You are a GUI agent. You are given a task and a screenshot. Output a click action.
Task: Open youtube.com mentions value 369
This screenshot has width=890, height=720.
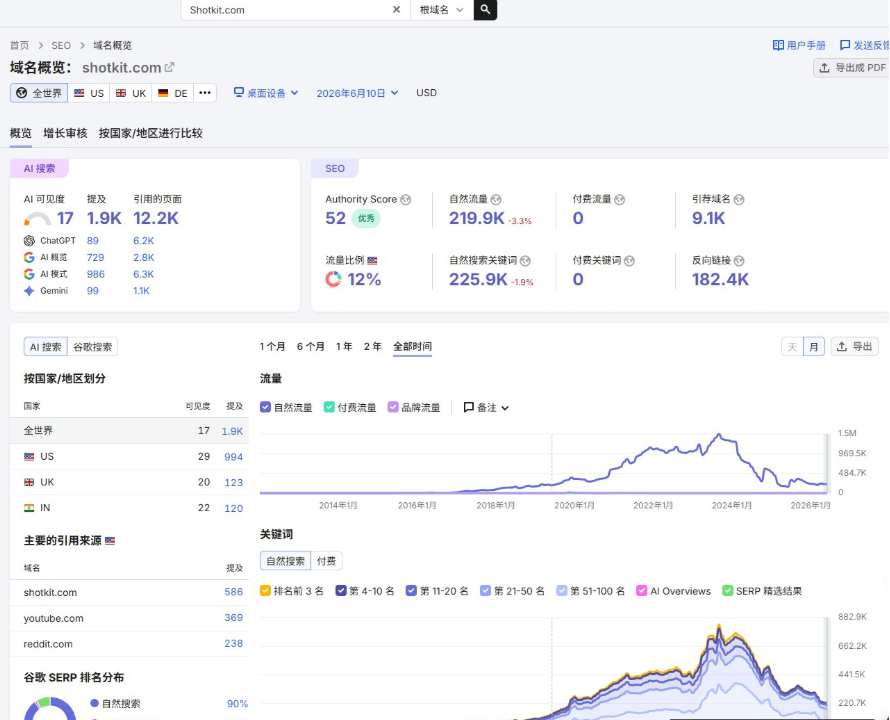[x=233, y=618]
